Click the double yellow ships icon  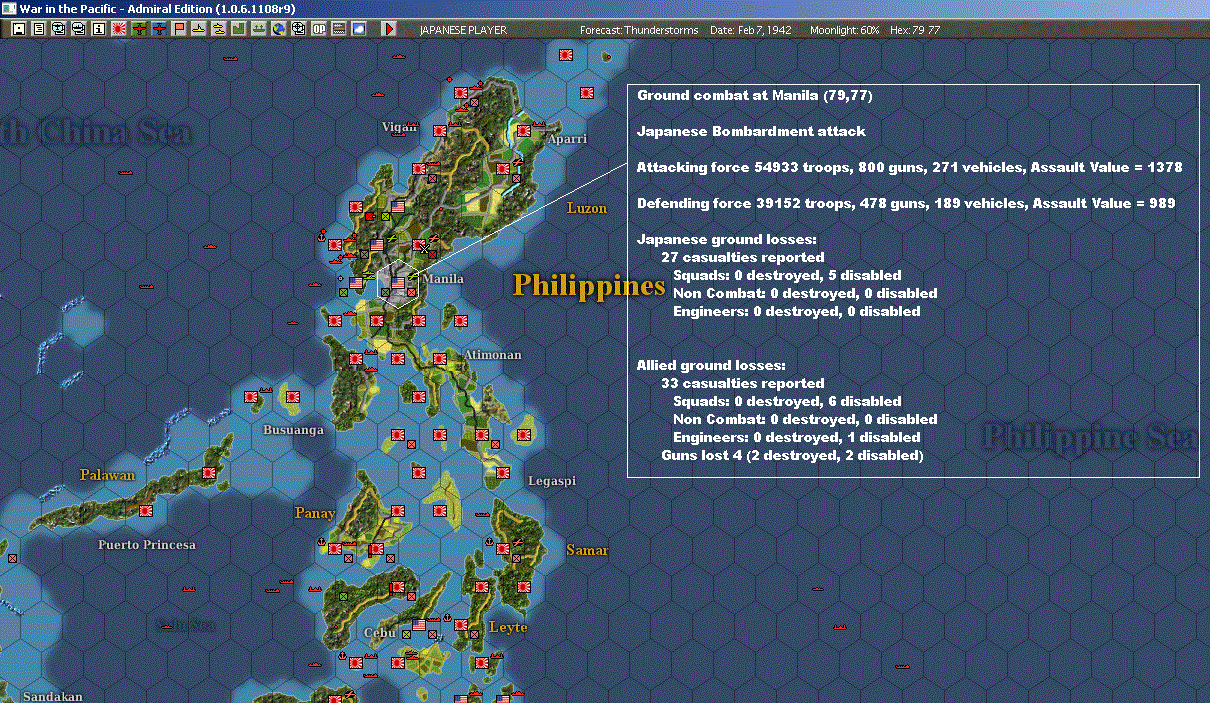coord(219,29)
